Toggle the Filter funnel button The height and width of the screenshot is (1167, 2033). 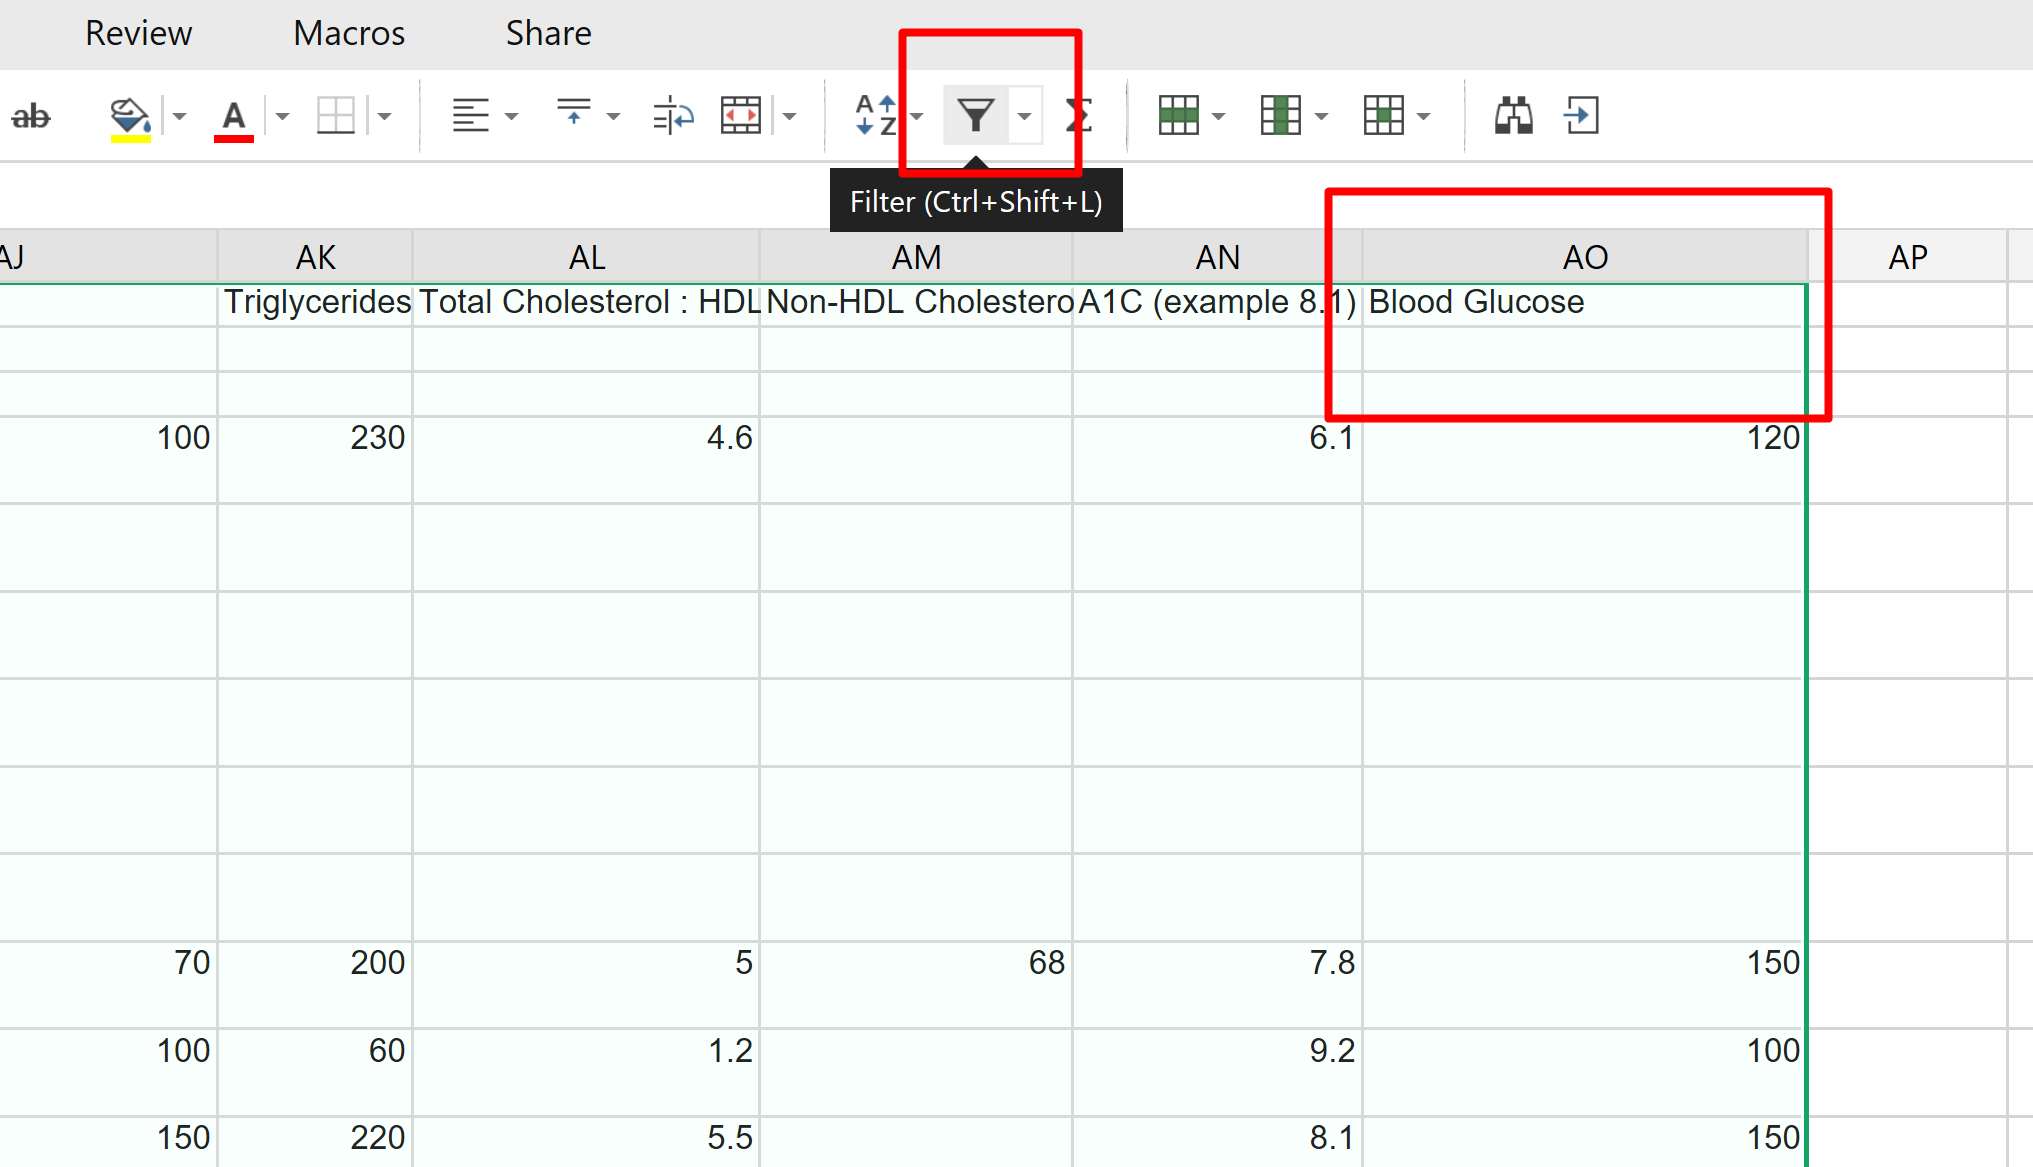(x=975, y=116)
